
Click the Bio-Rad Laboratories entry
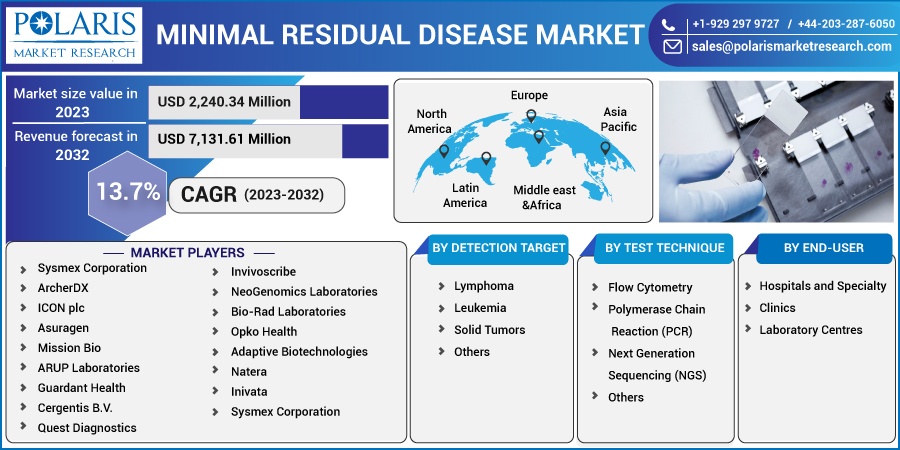[288, 312]
